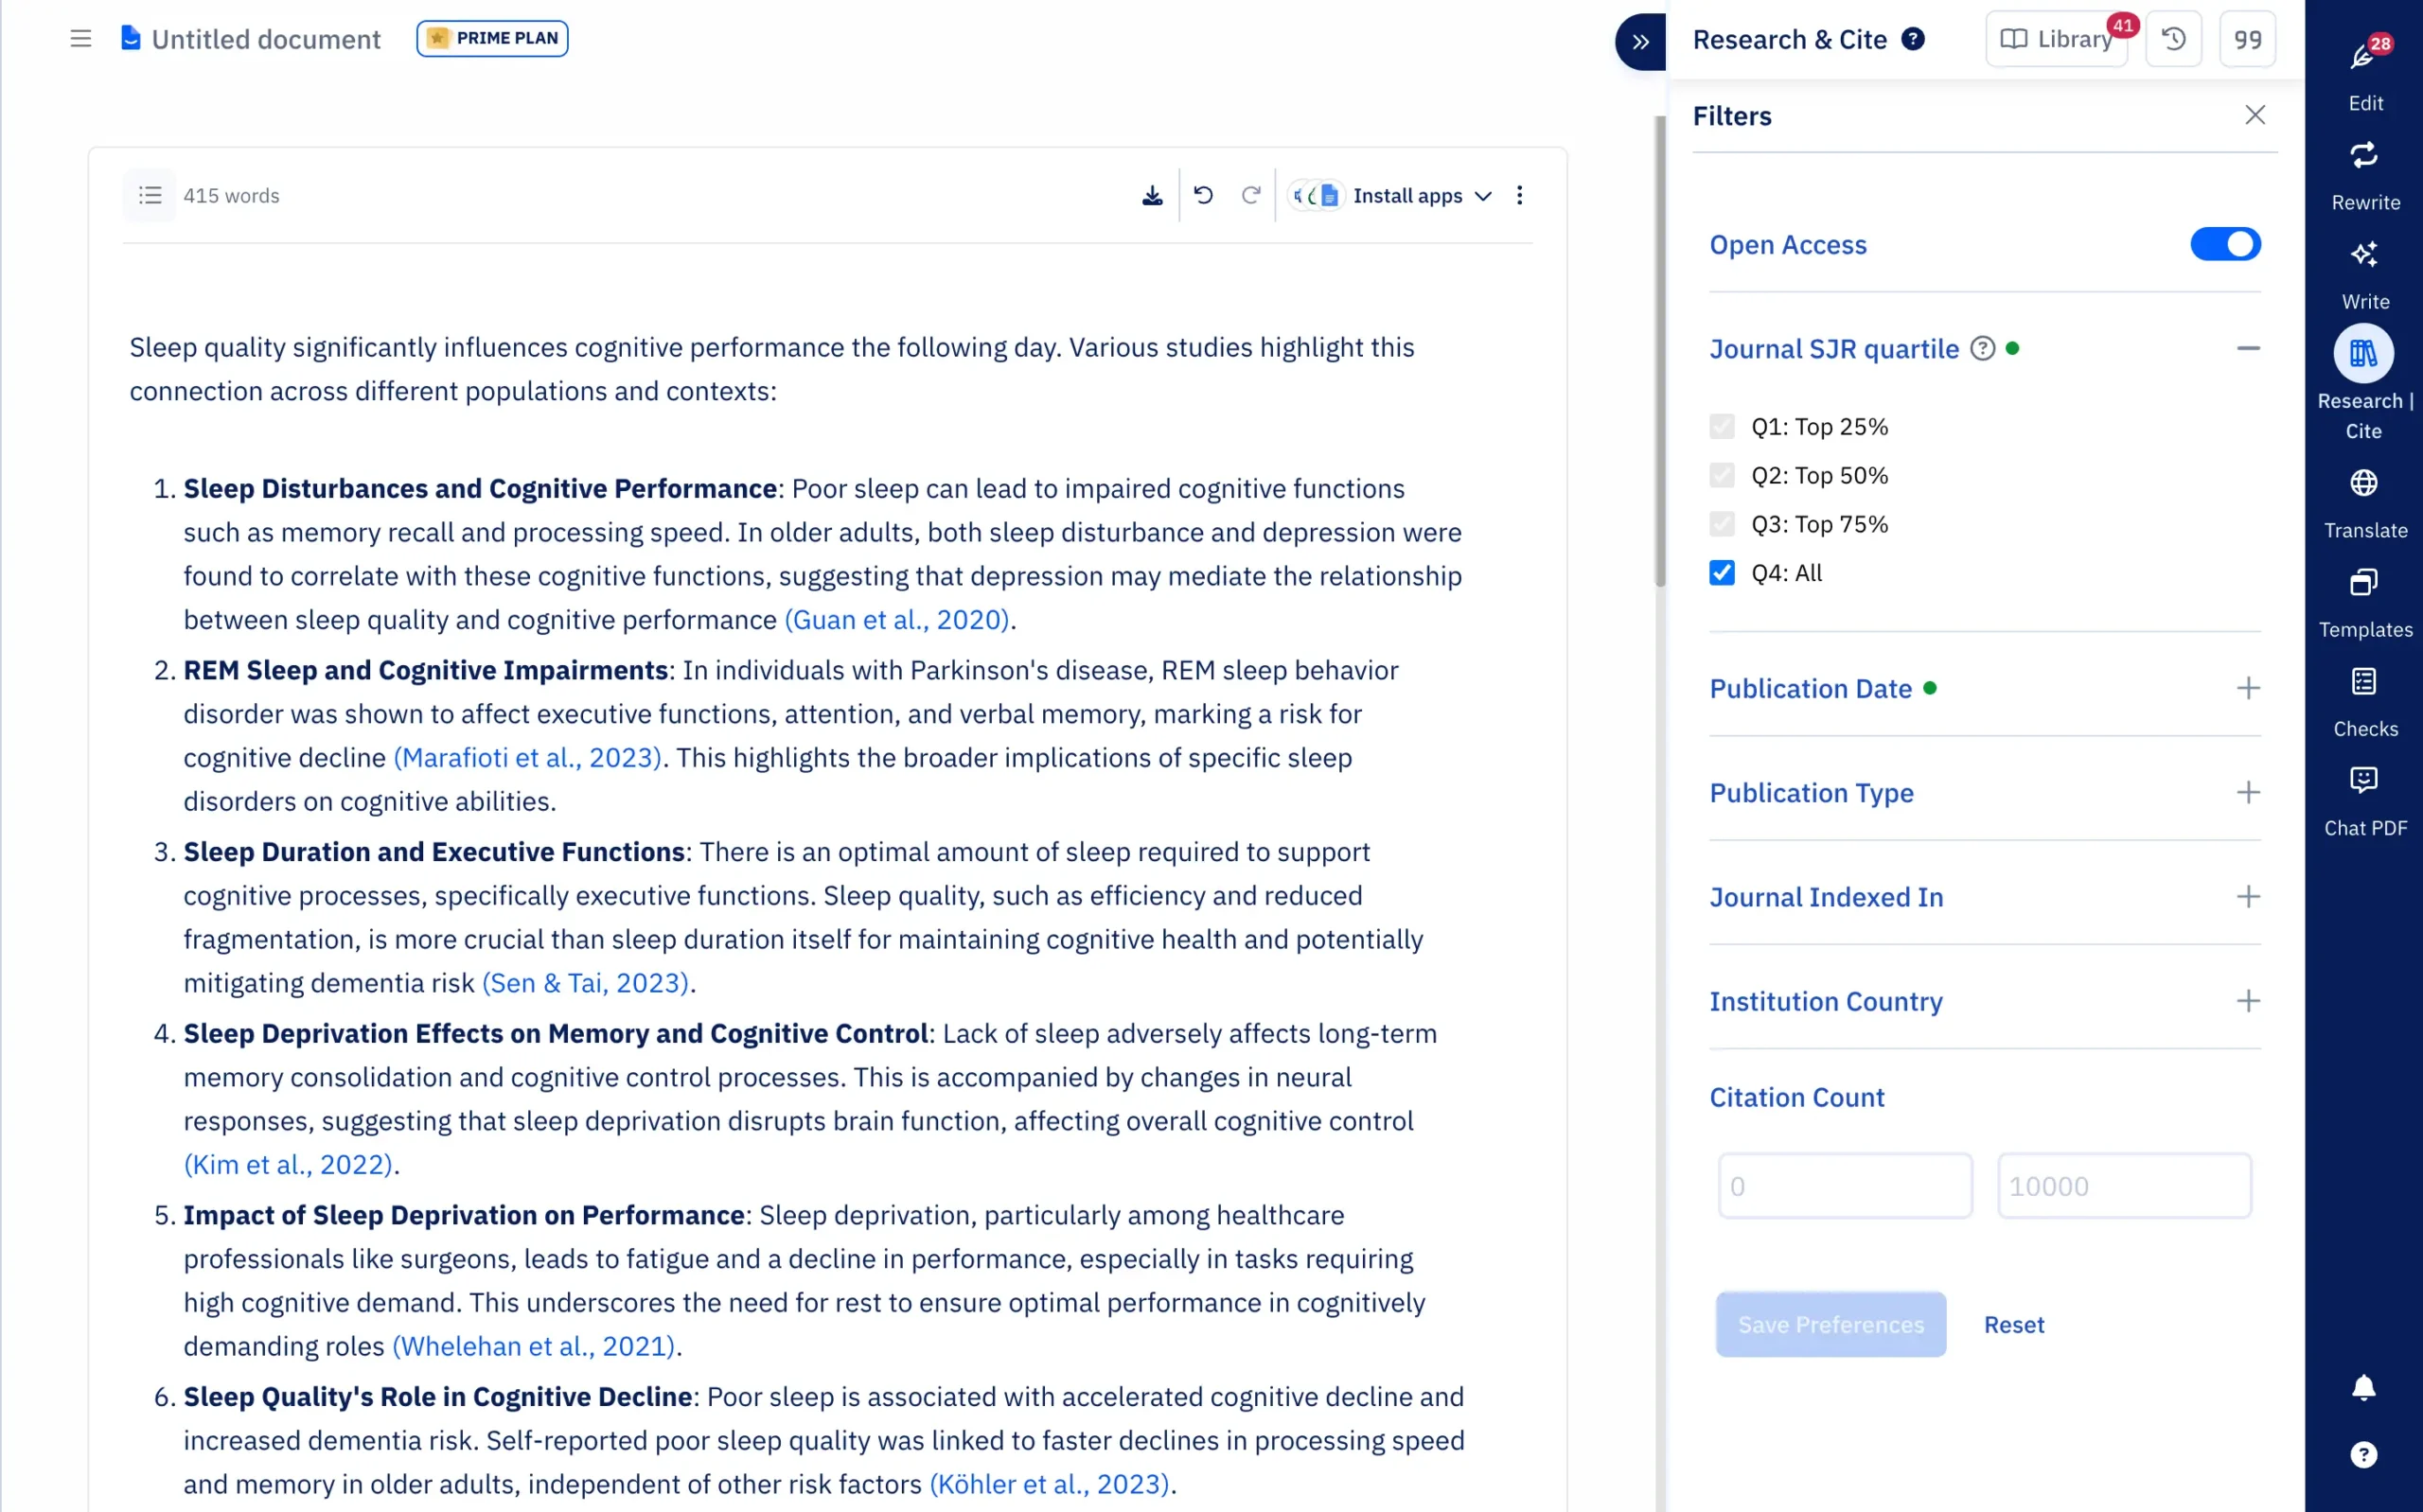
Task: Download the document
Action: (x=1152, y=195)
